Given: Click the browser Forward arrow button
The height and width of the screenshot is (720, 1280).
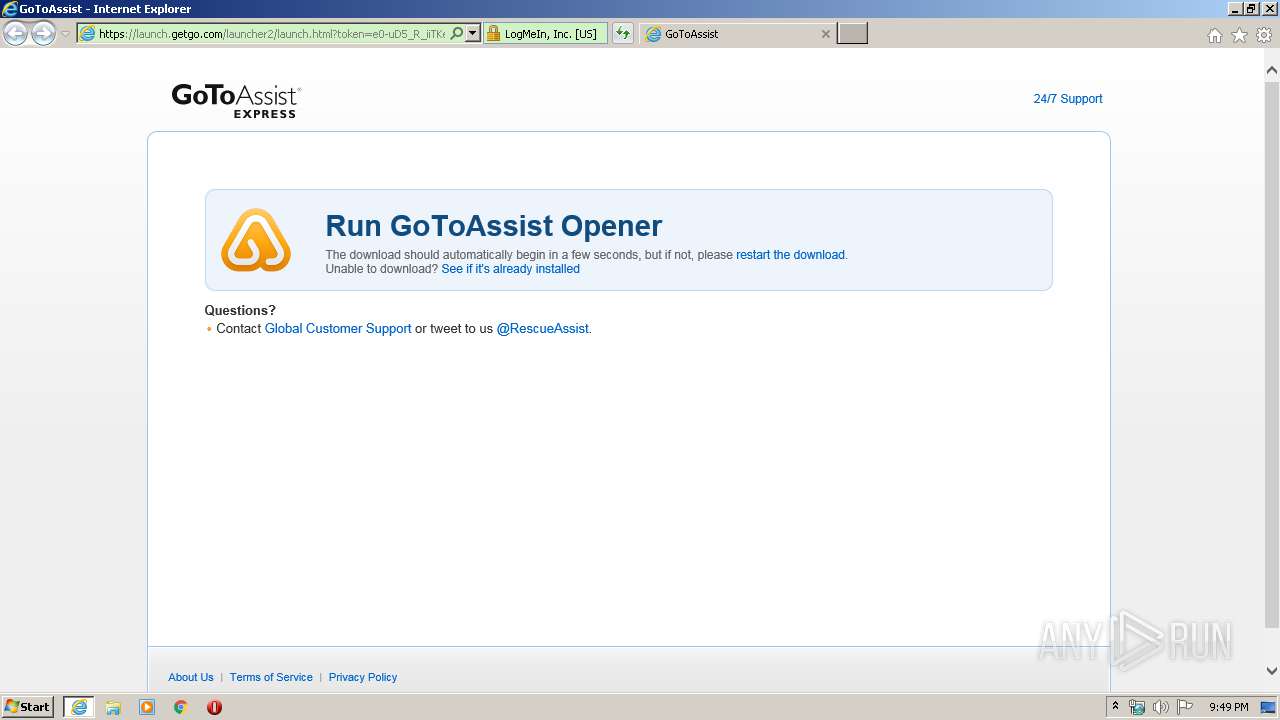Looking at the screenshot, I should [43, 34].
